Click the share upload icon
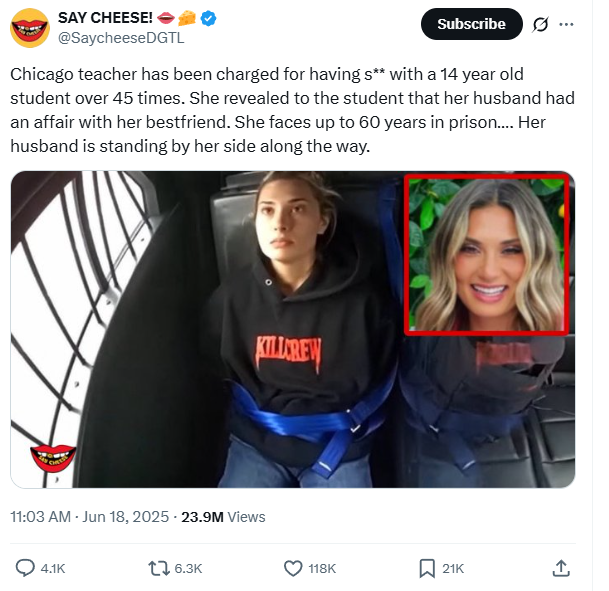 (x=561, y=568)
